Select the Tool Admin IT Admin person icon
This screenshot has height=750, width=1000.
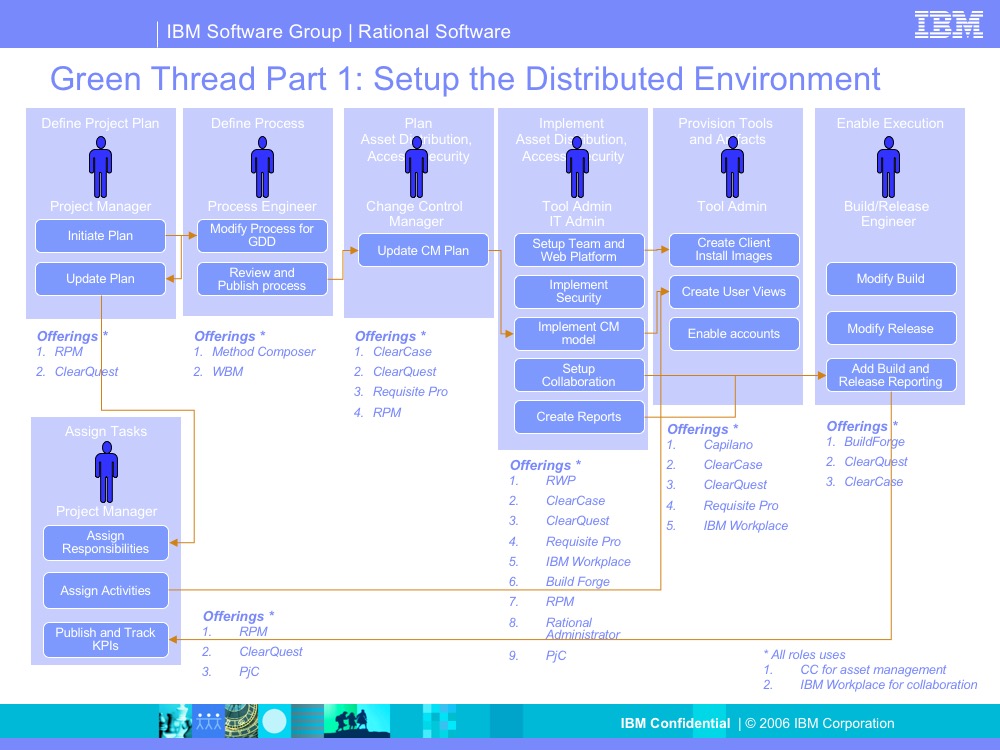[x=577, y=168]
